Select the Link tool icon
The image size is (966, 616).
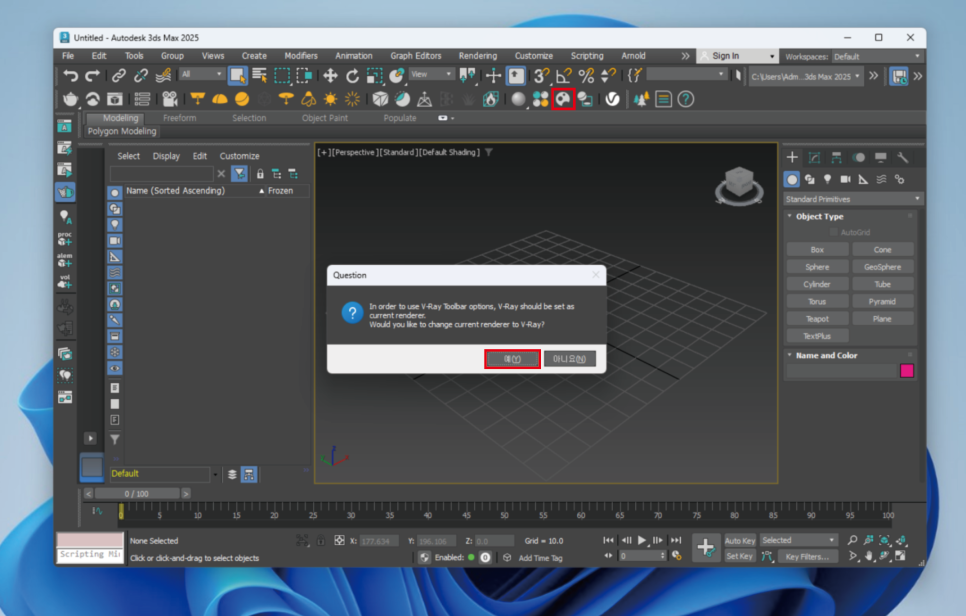tap(118, 76)
